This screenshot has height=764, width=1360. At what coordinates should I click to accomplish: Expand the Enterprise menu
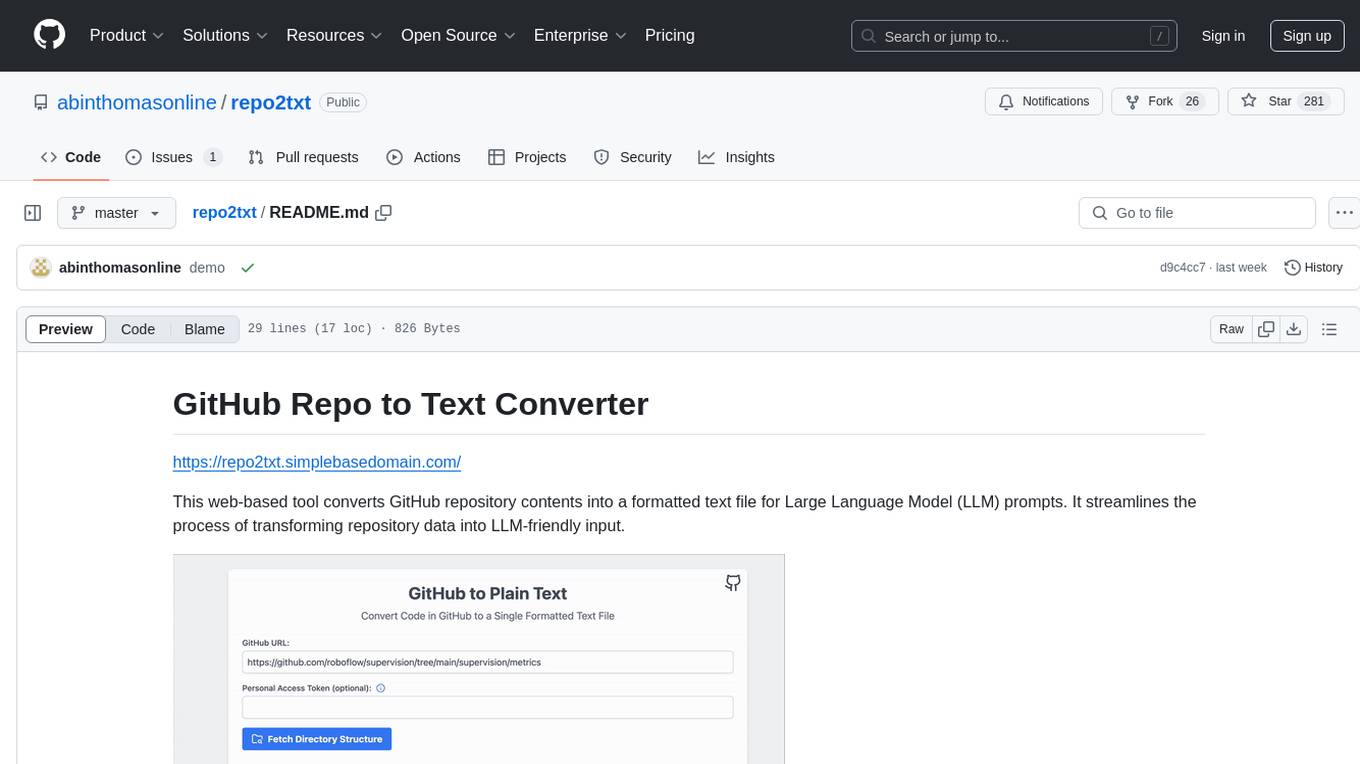[x=580, y=35]
